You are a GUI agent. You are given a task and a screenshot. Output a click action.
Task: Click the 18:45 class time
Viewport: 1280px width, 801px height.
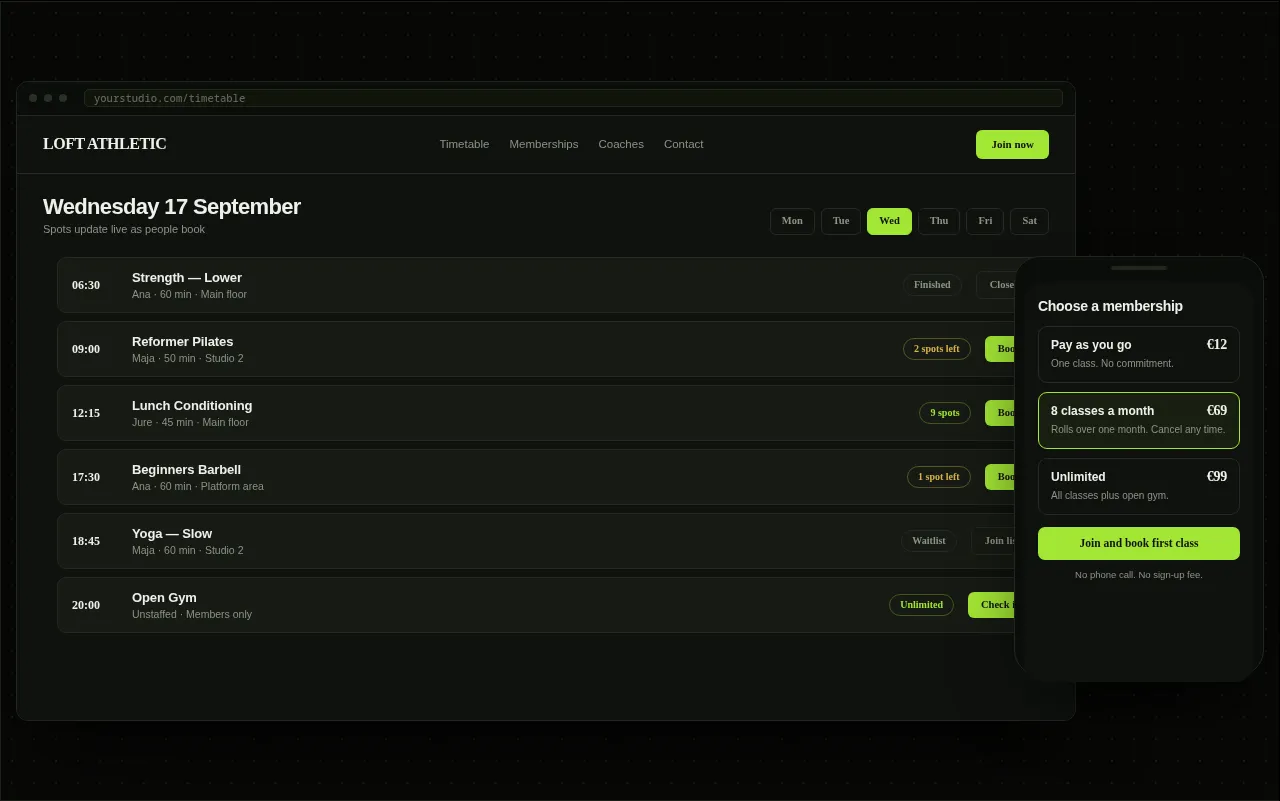(x=86, y=541)
